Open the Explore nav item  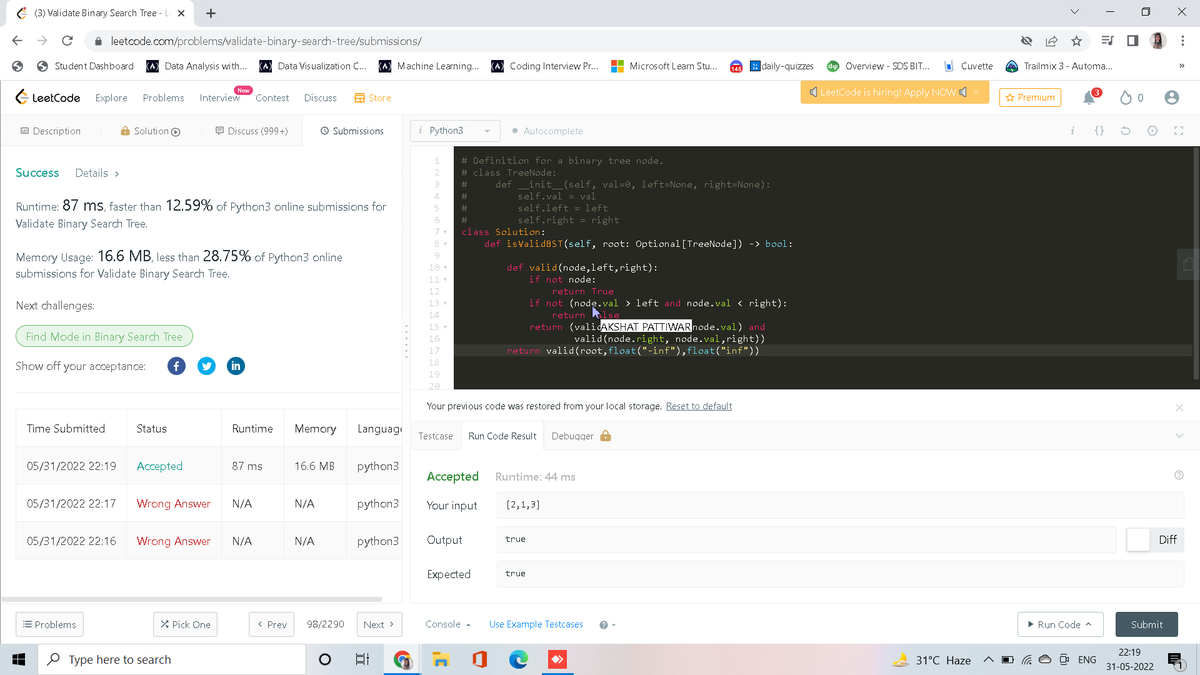point(111,98)
